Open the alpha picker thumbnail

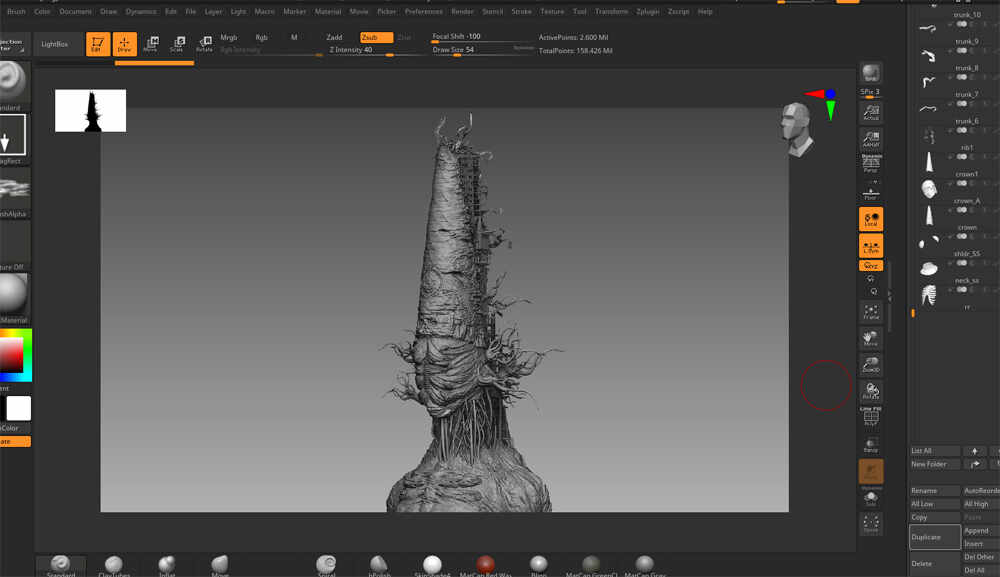coord(14,188)
